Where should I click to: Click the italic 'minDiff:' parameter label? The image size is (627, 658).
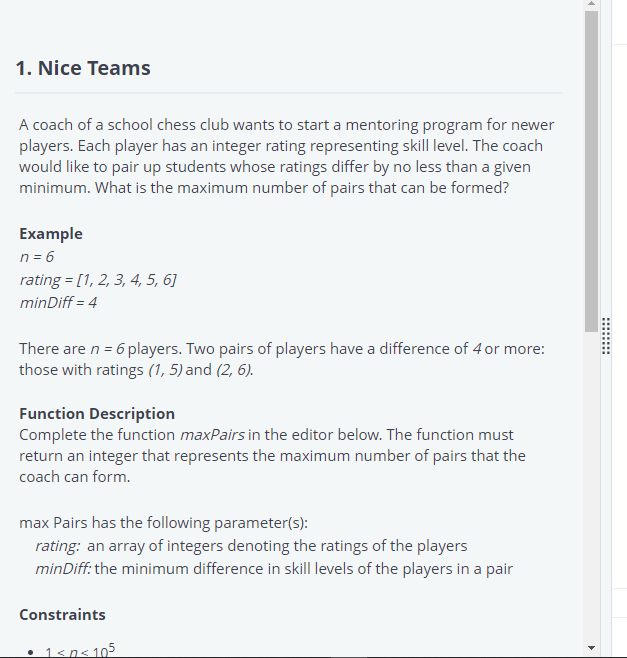click(x=63, y=569)
